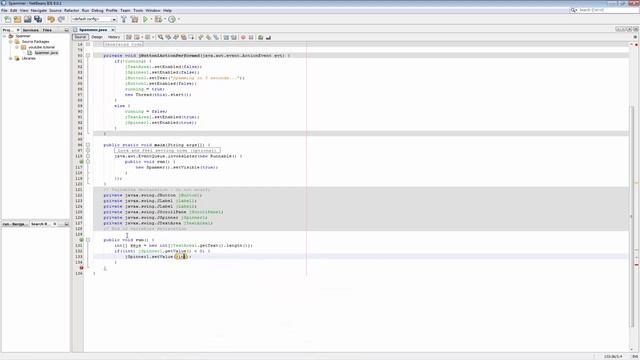
Task: Click the Last Edit editor toolbar icon
Action: (x=129, y=37)
